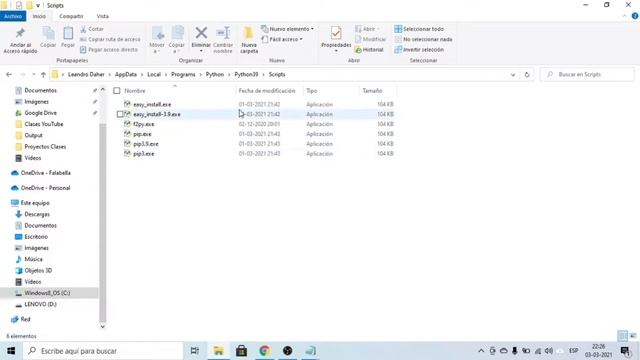Select the pip.exe file

tap(142, 134)
